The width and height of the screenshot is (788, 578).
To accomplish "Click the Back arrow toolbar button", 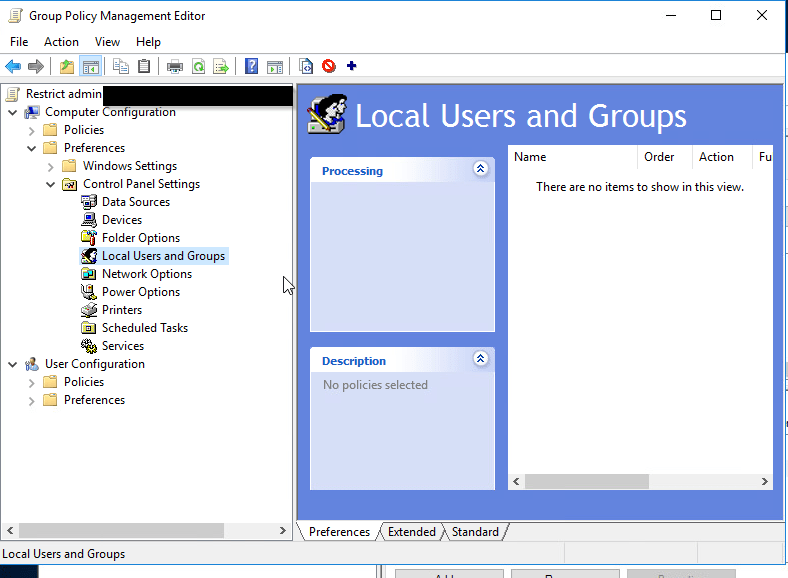I will tap(13, 66).
